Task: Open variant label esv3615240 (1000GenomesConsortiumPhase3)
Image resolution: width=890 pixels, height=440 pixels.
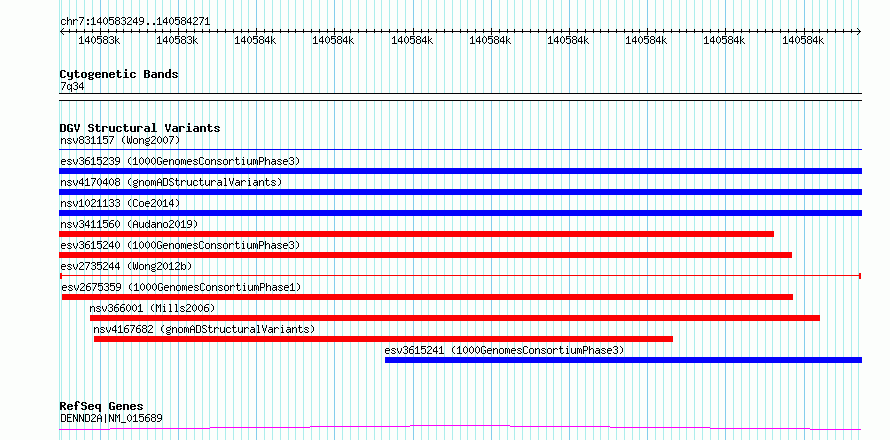Action: point(179,245)
